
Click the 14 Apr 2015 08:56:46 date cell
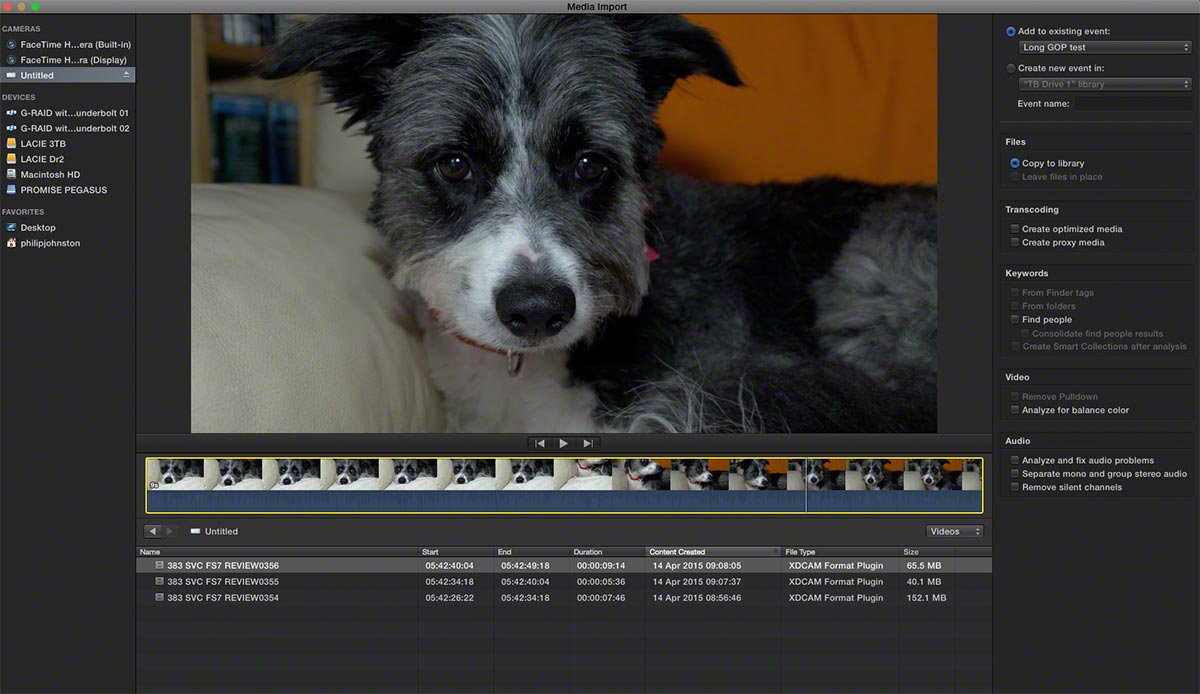(x=697, y=597)
